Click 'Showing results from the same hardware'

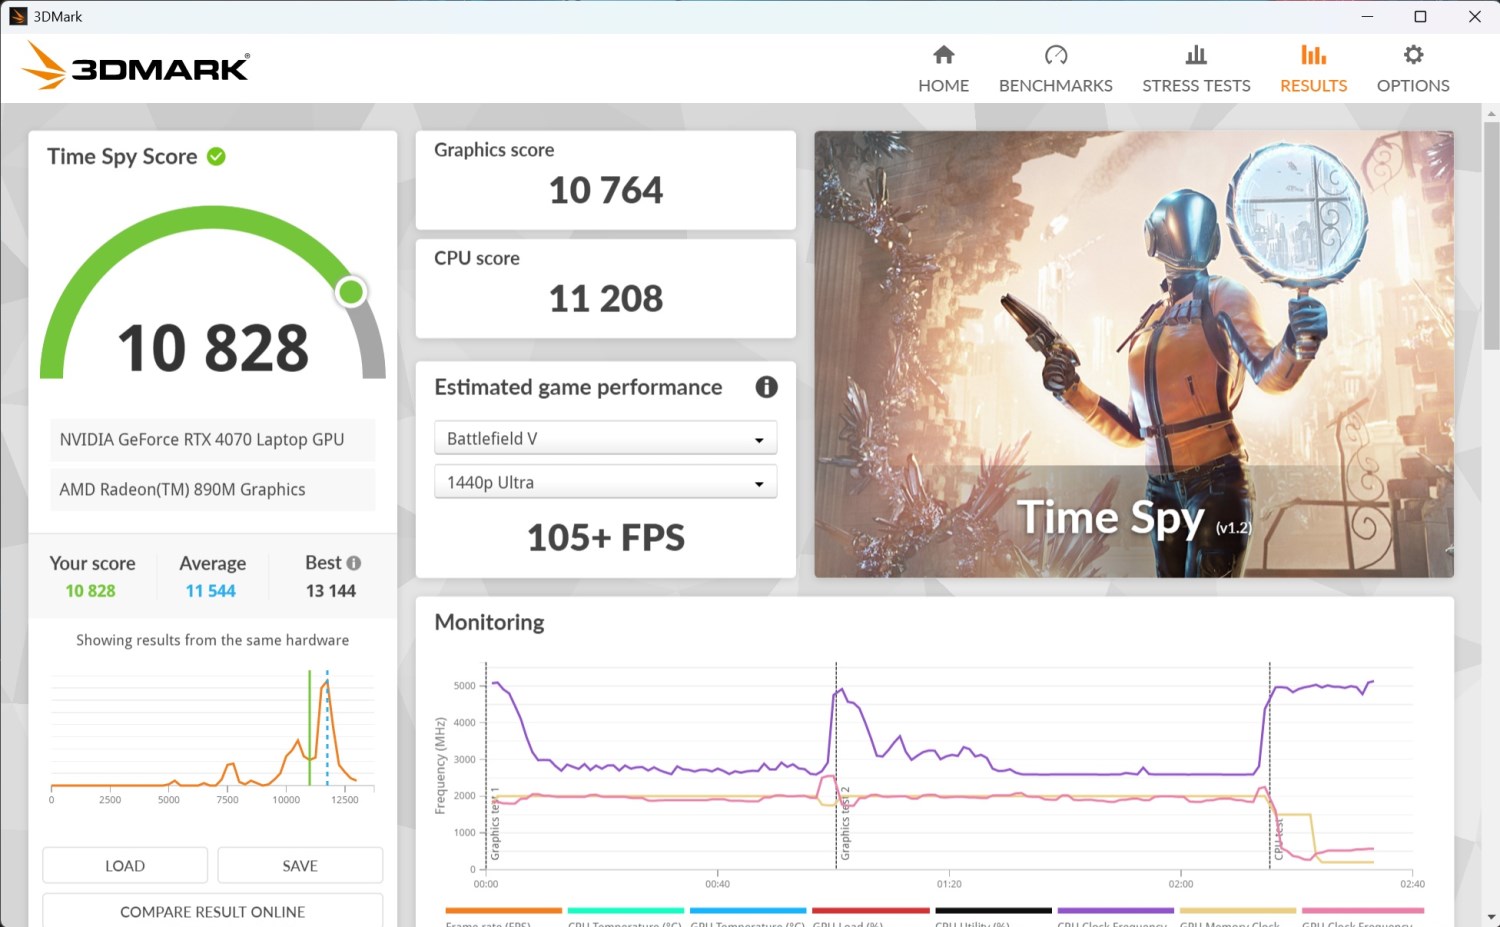[x=212, y=640]
